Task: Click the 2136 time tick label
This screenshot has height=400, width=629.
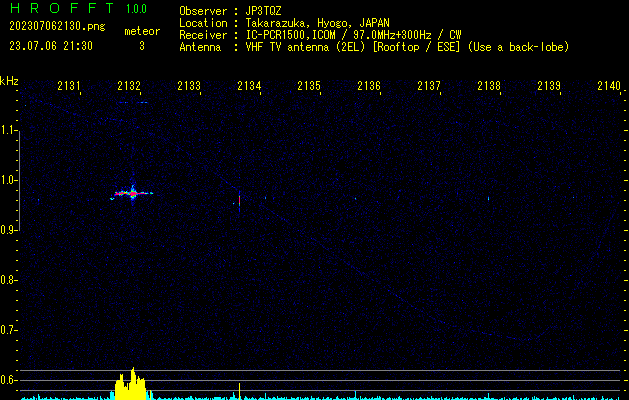Action: point(369,87)
